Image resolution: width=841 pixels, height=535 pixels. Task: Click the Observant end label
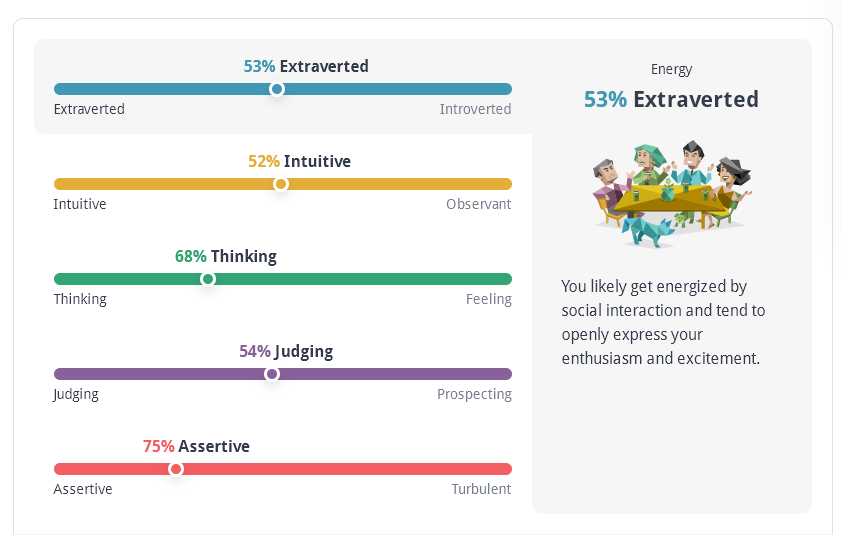[x=478, y=204]
